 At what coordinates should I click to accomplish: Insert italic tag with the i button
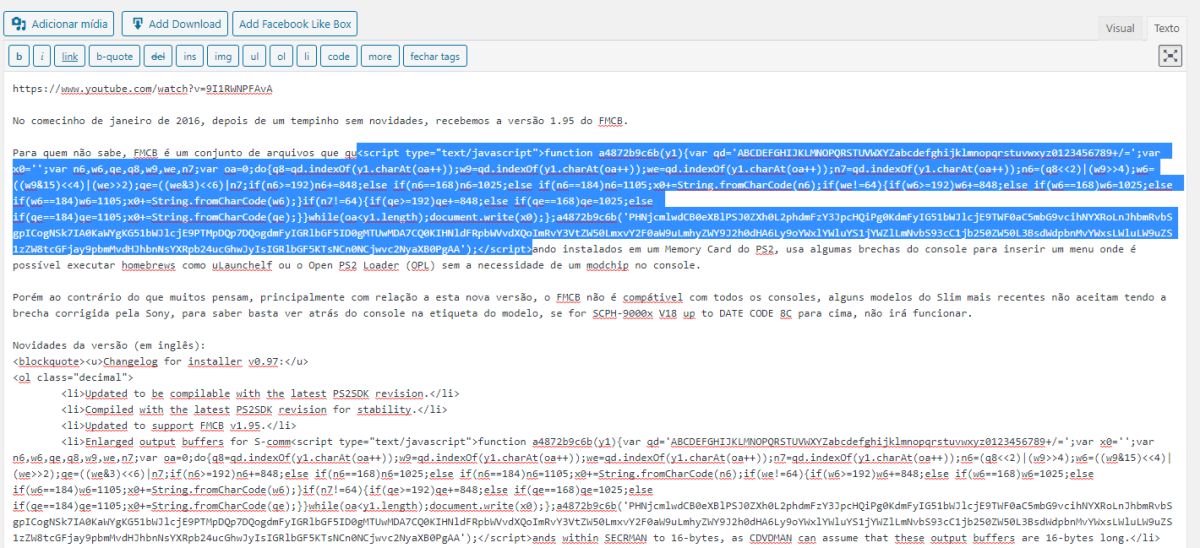43,56
